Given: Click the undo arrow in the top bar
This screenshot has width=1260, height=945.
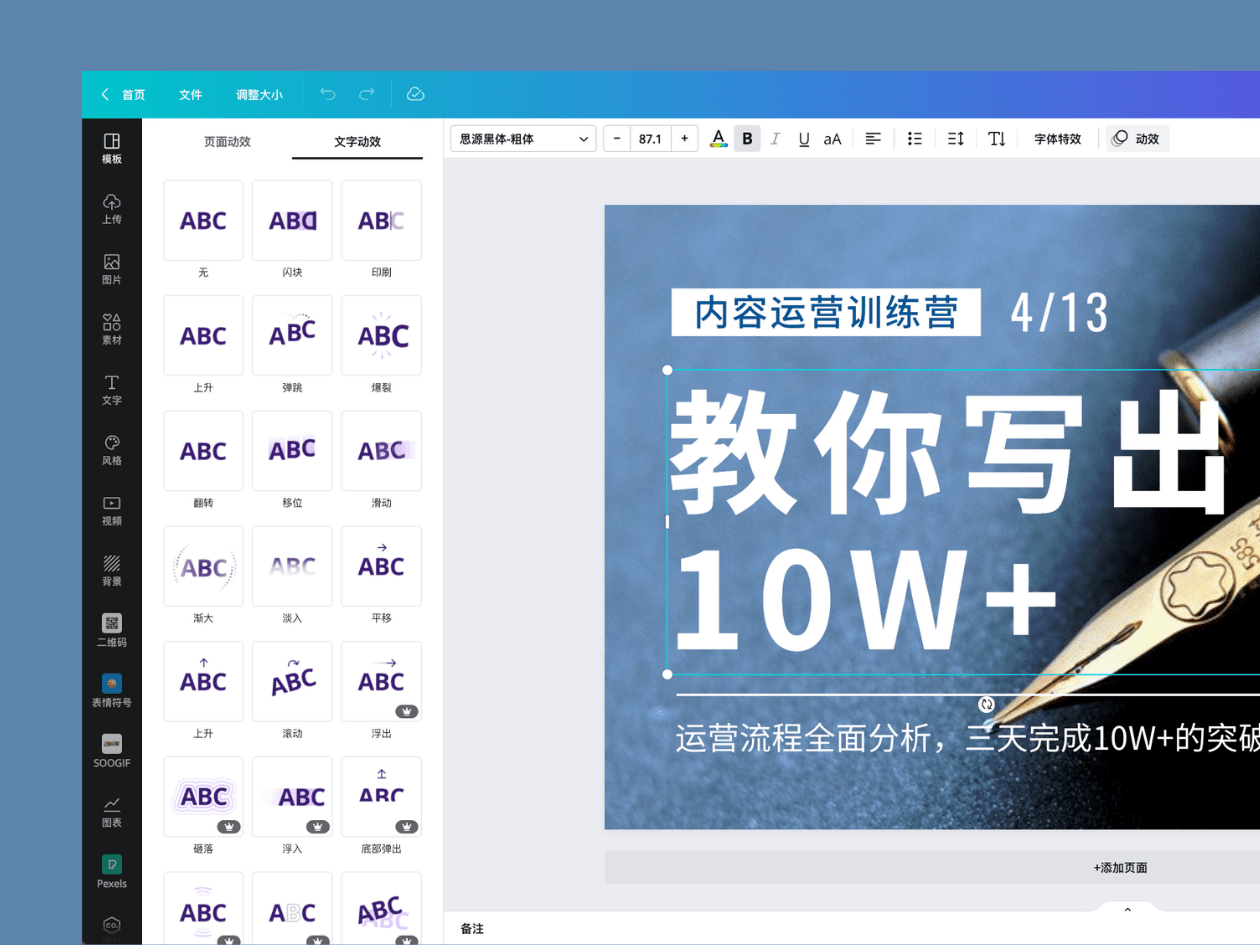Looking at the screenshot, I should [x=328, y=94].
